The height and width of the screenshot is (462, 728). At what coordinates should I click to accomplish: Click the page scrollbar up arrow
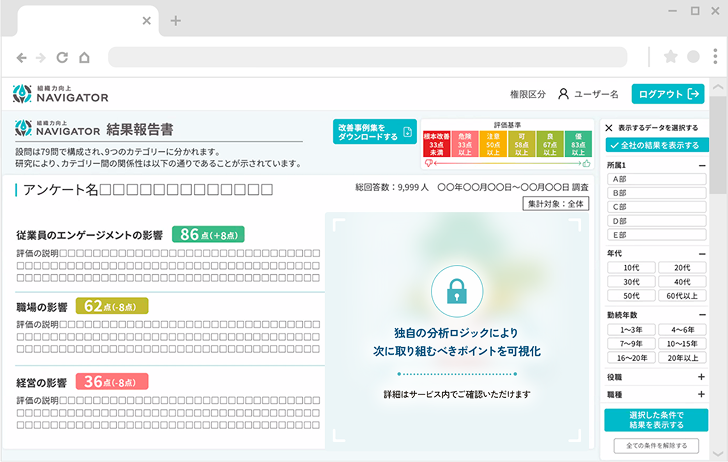[x=718, y=87]
